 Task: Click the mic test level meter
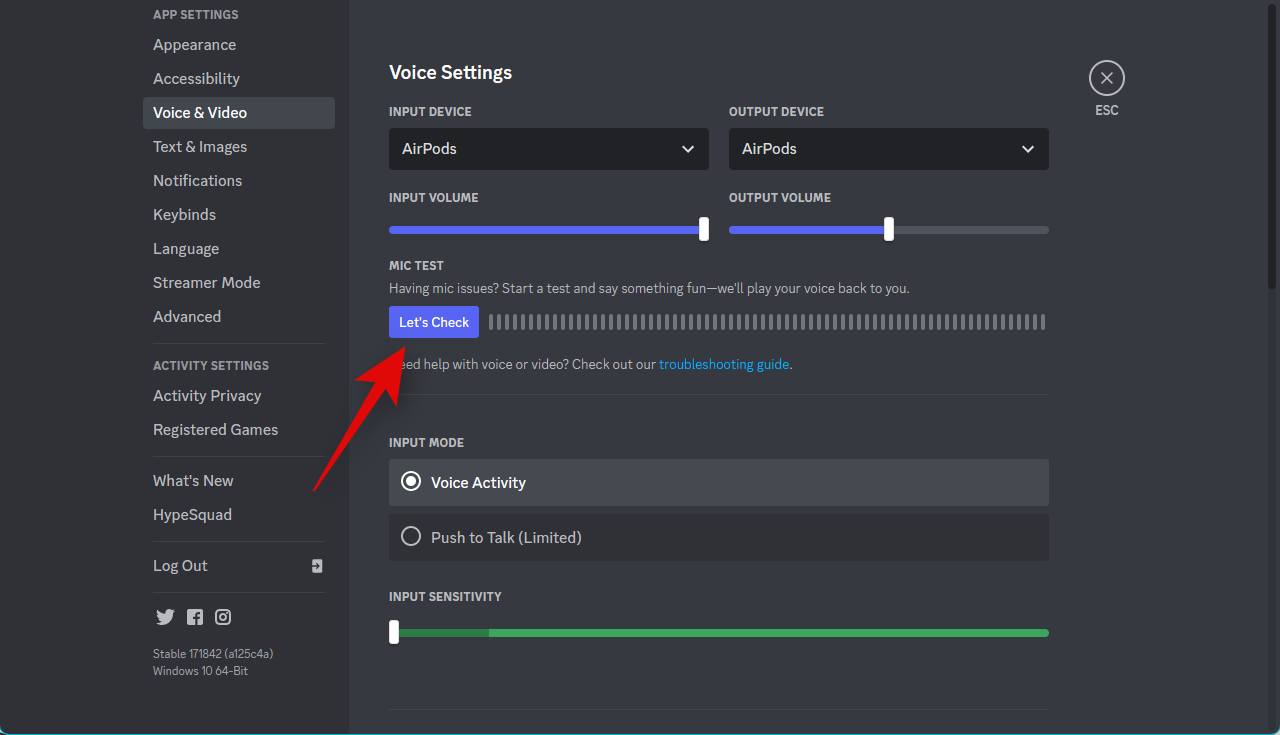[766, 322]
